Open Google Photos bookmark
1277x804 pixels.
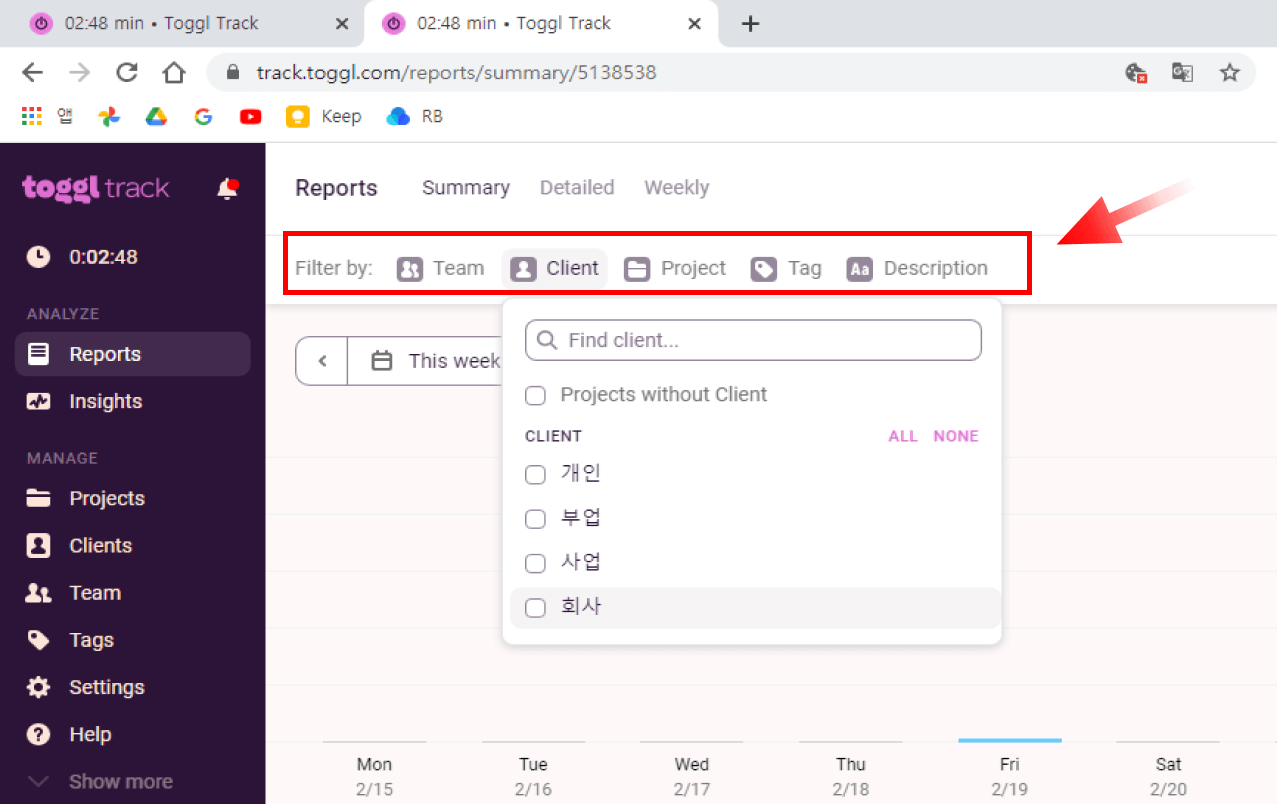109,116
